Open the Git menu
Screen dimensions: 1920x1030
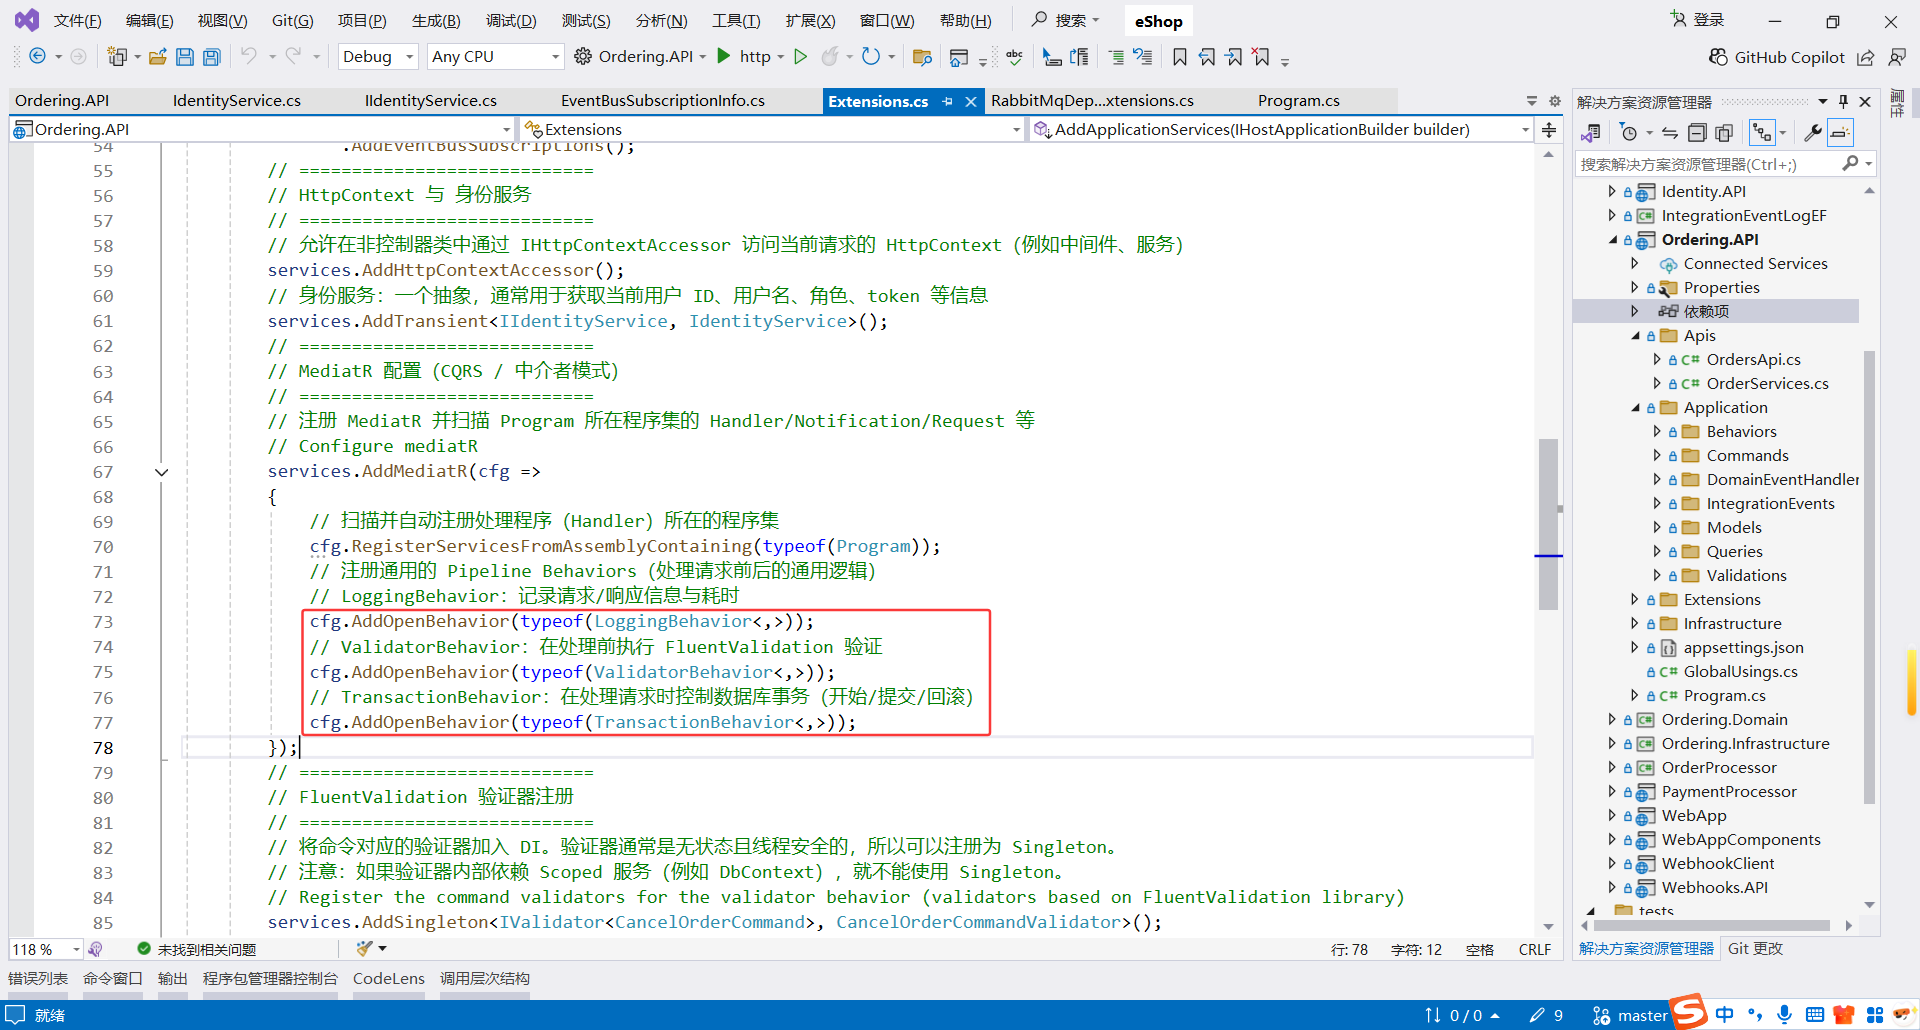[291, 20]
